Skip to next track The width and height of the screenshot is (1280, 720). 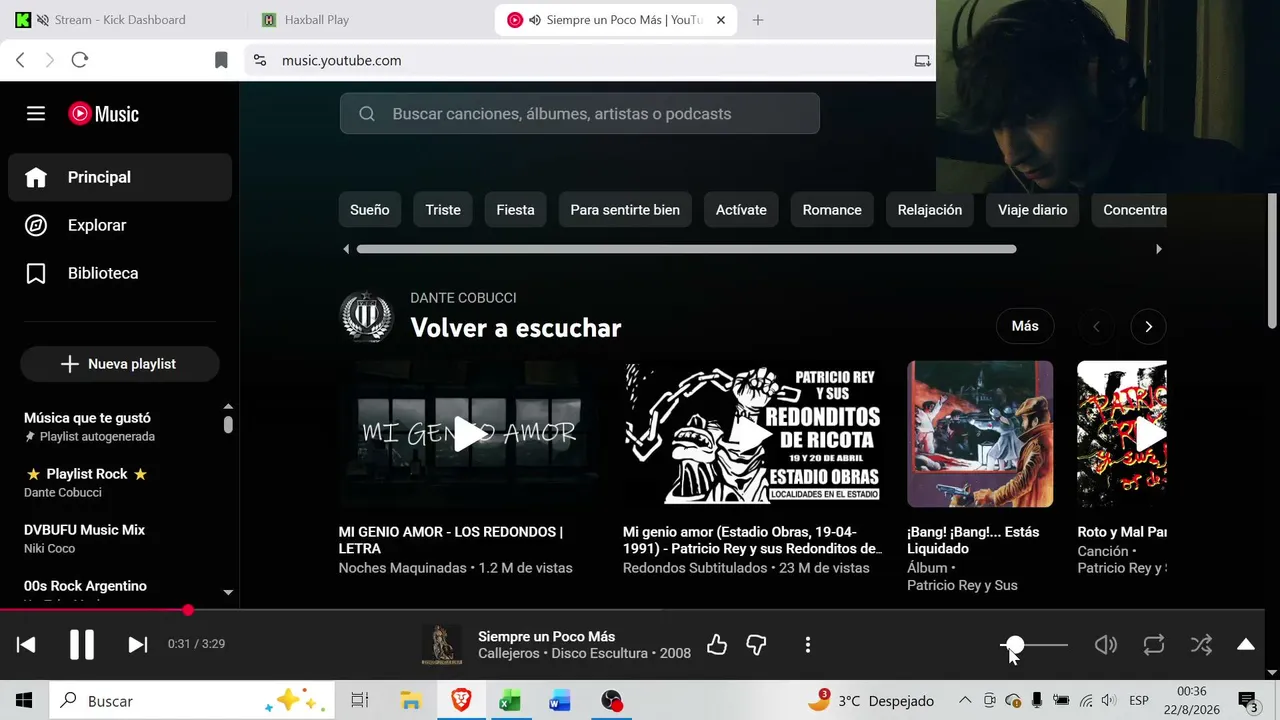[138, 645]
